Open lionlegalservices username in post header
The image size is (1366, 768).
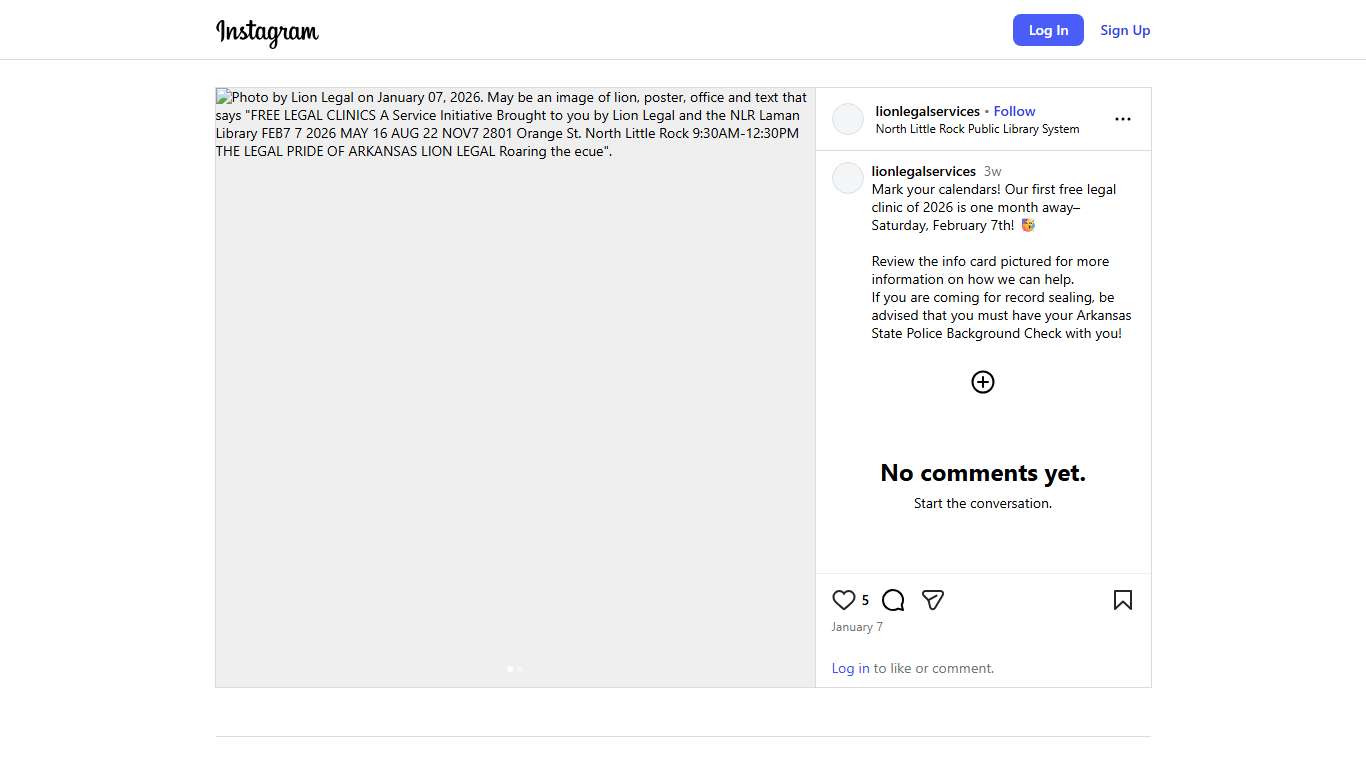[x=927, y=111]
